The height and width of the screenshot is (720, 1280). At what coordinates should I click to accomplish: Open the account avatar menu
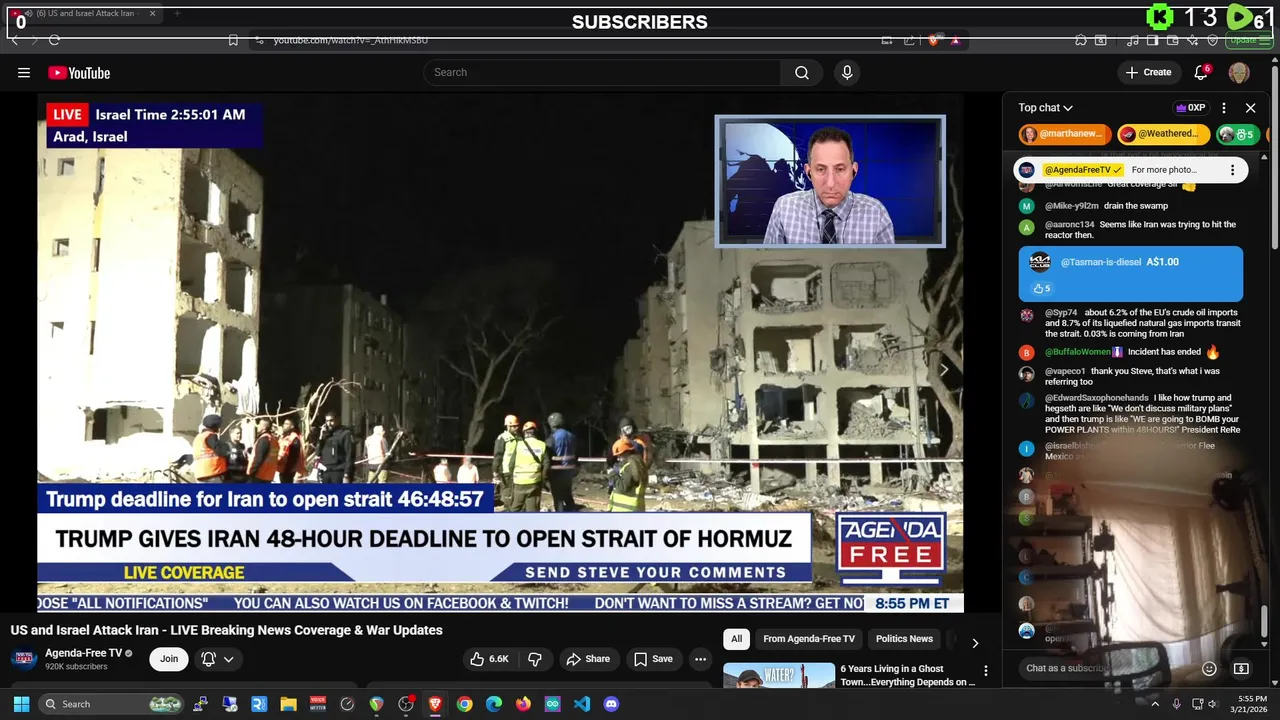point(1239,72)
